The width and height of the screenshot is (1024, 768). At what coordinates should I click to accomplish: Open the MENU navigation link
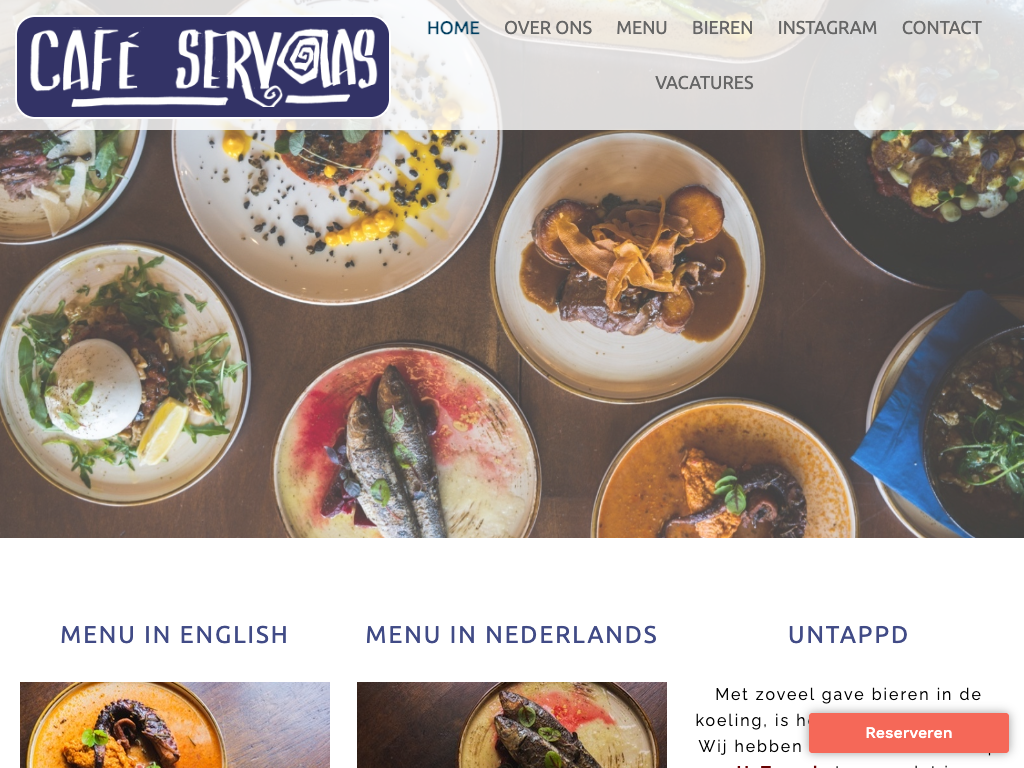pos(642,28)
